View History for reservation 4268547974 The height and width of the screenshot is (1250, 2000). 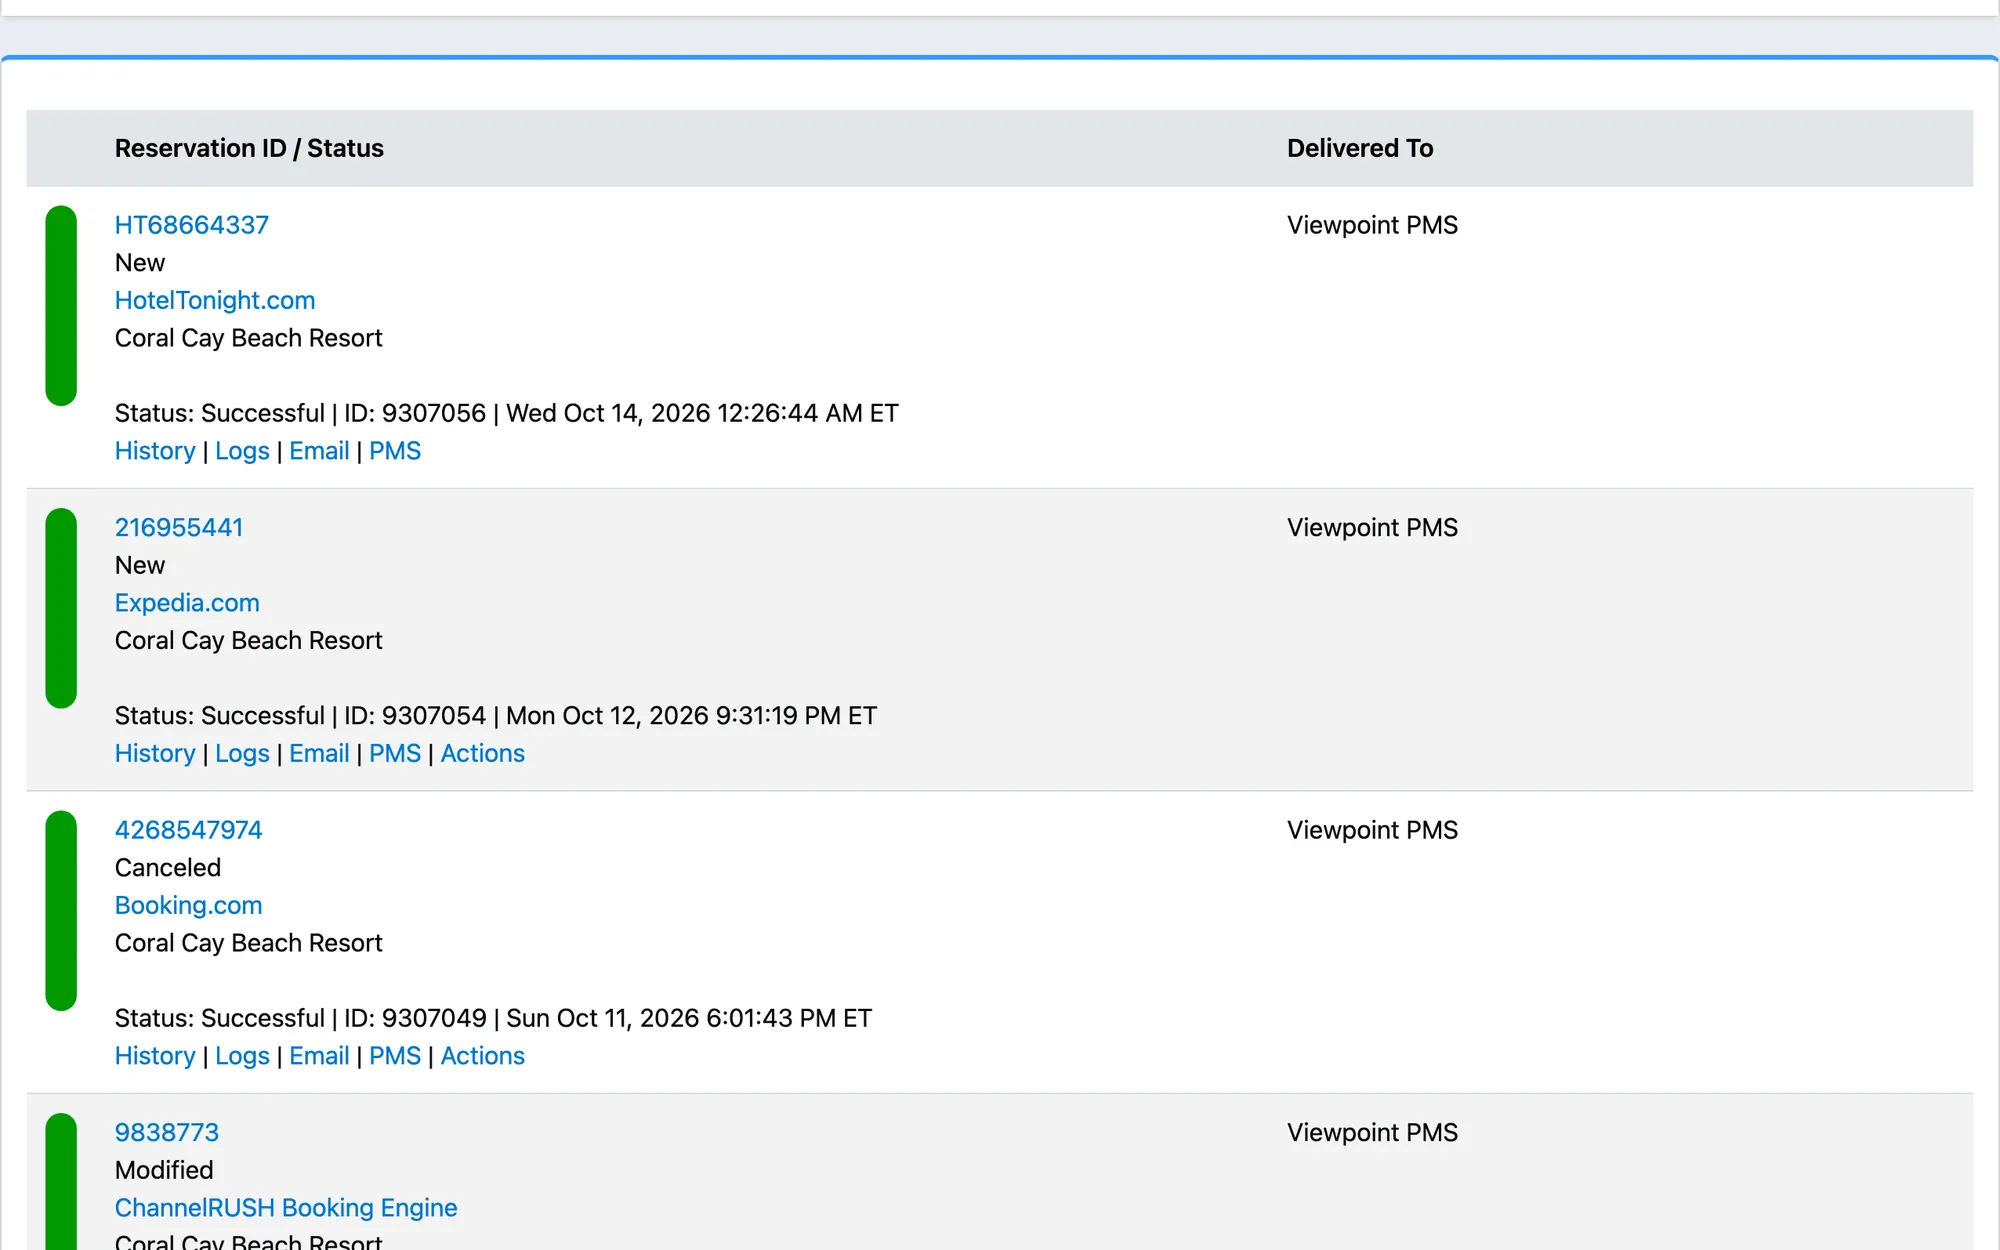pos(155,1056)
